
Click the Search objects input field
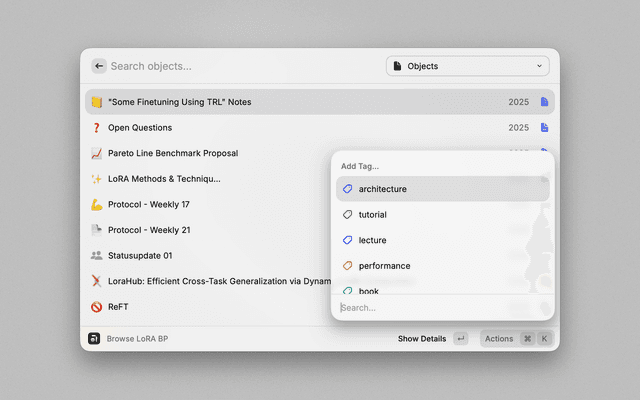[x=240, y=66]
